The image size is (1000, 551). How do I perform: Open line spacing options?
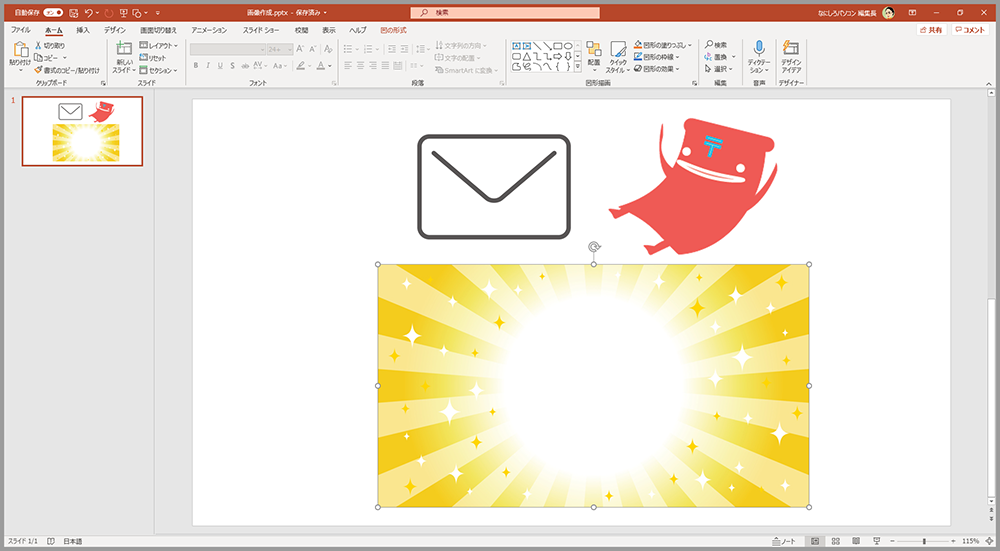coord(422,49)
